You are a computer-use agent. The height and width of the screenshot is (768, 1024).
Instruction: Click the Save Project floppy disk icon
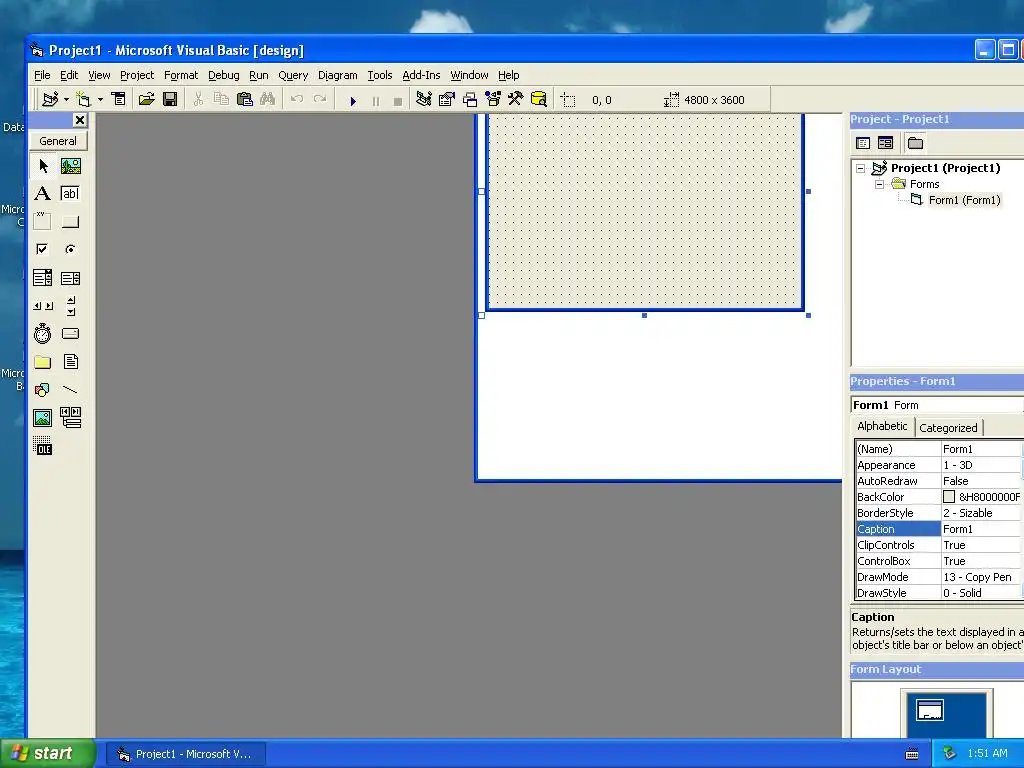[170, 99]
